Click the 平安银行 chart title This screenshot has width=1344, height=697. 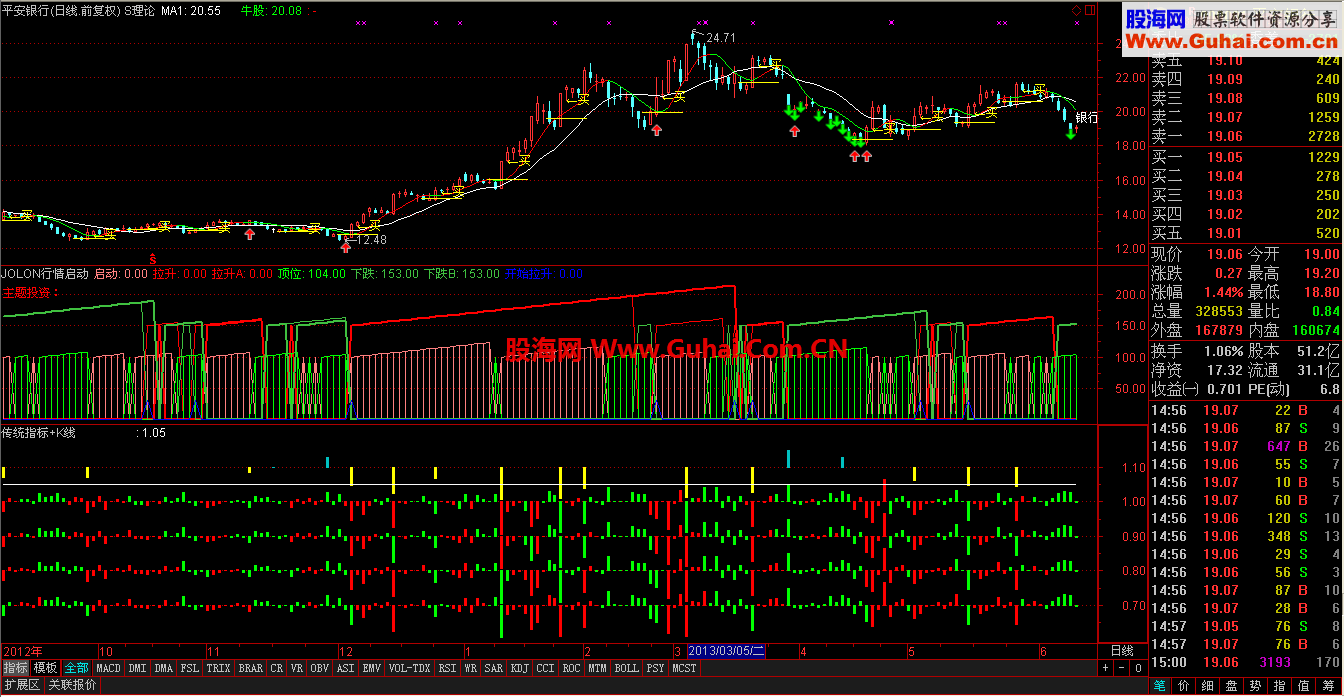coord(25,10)
